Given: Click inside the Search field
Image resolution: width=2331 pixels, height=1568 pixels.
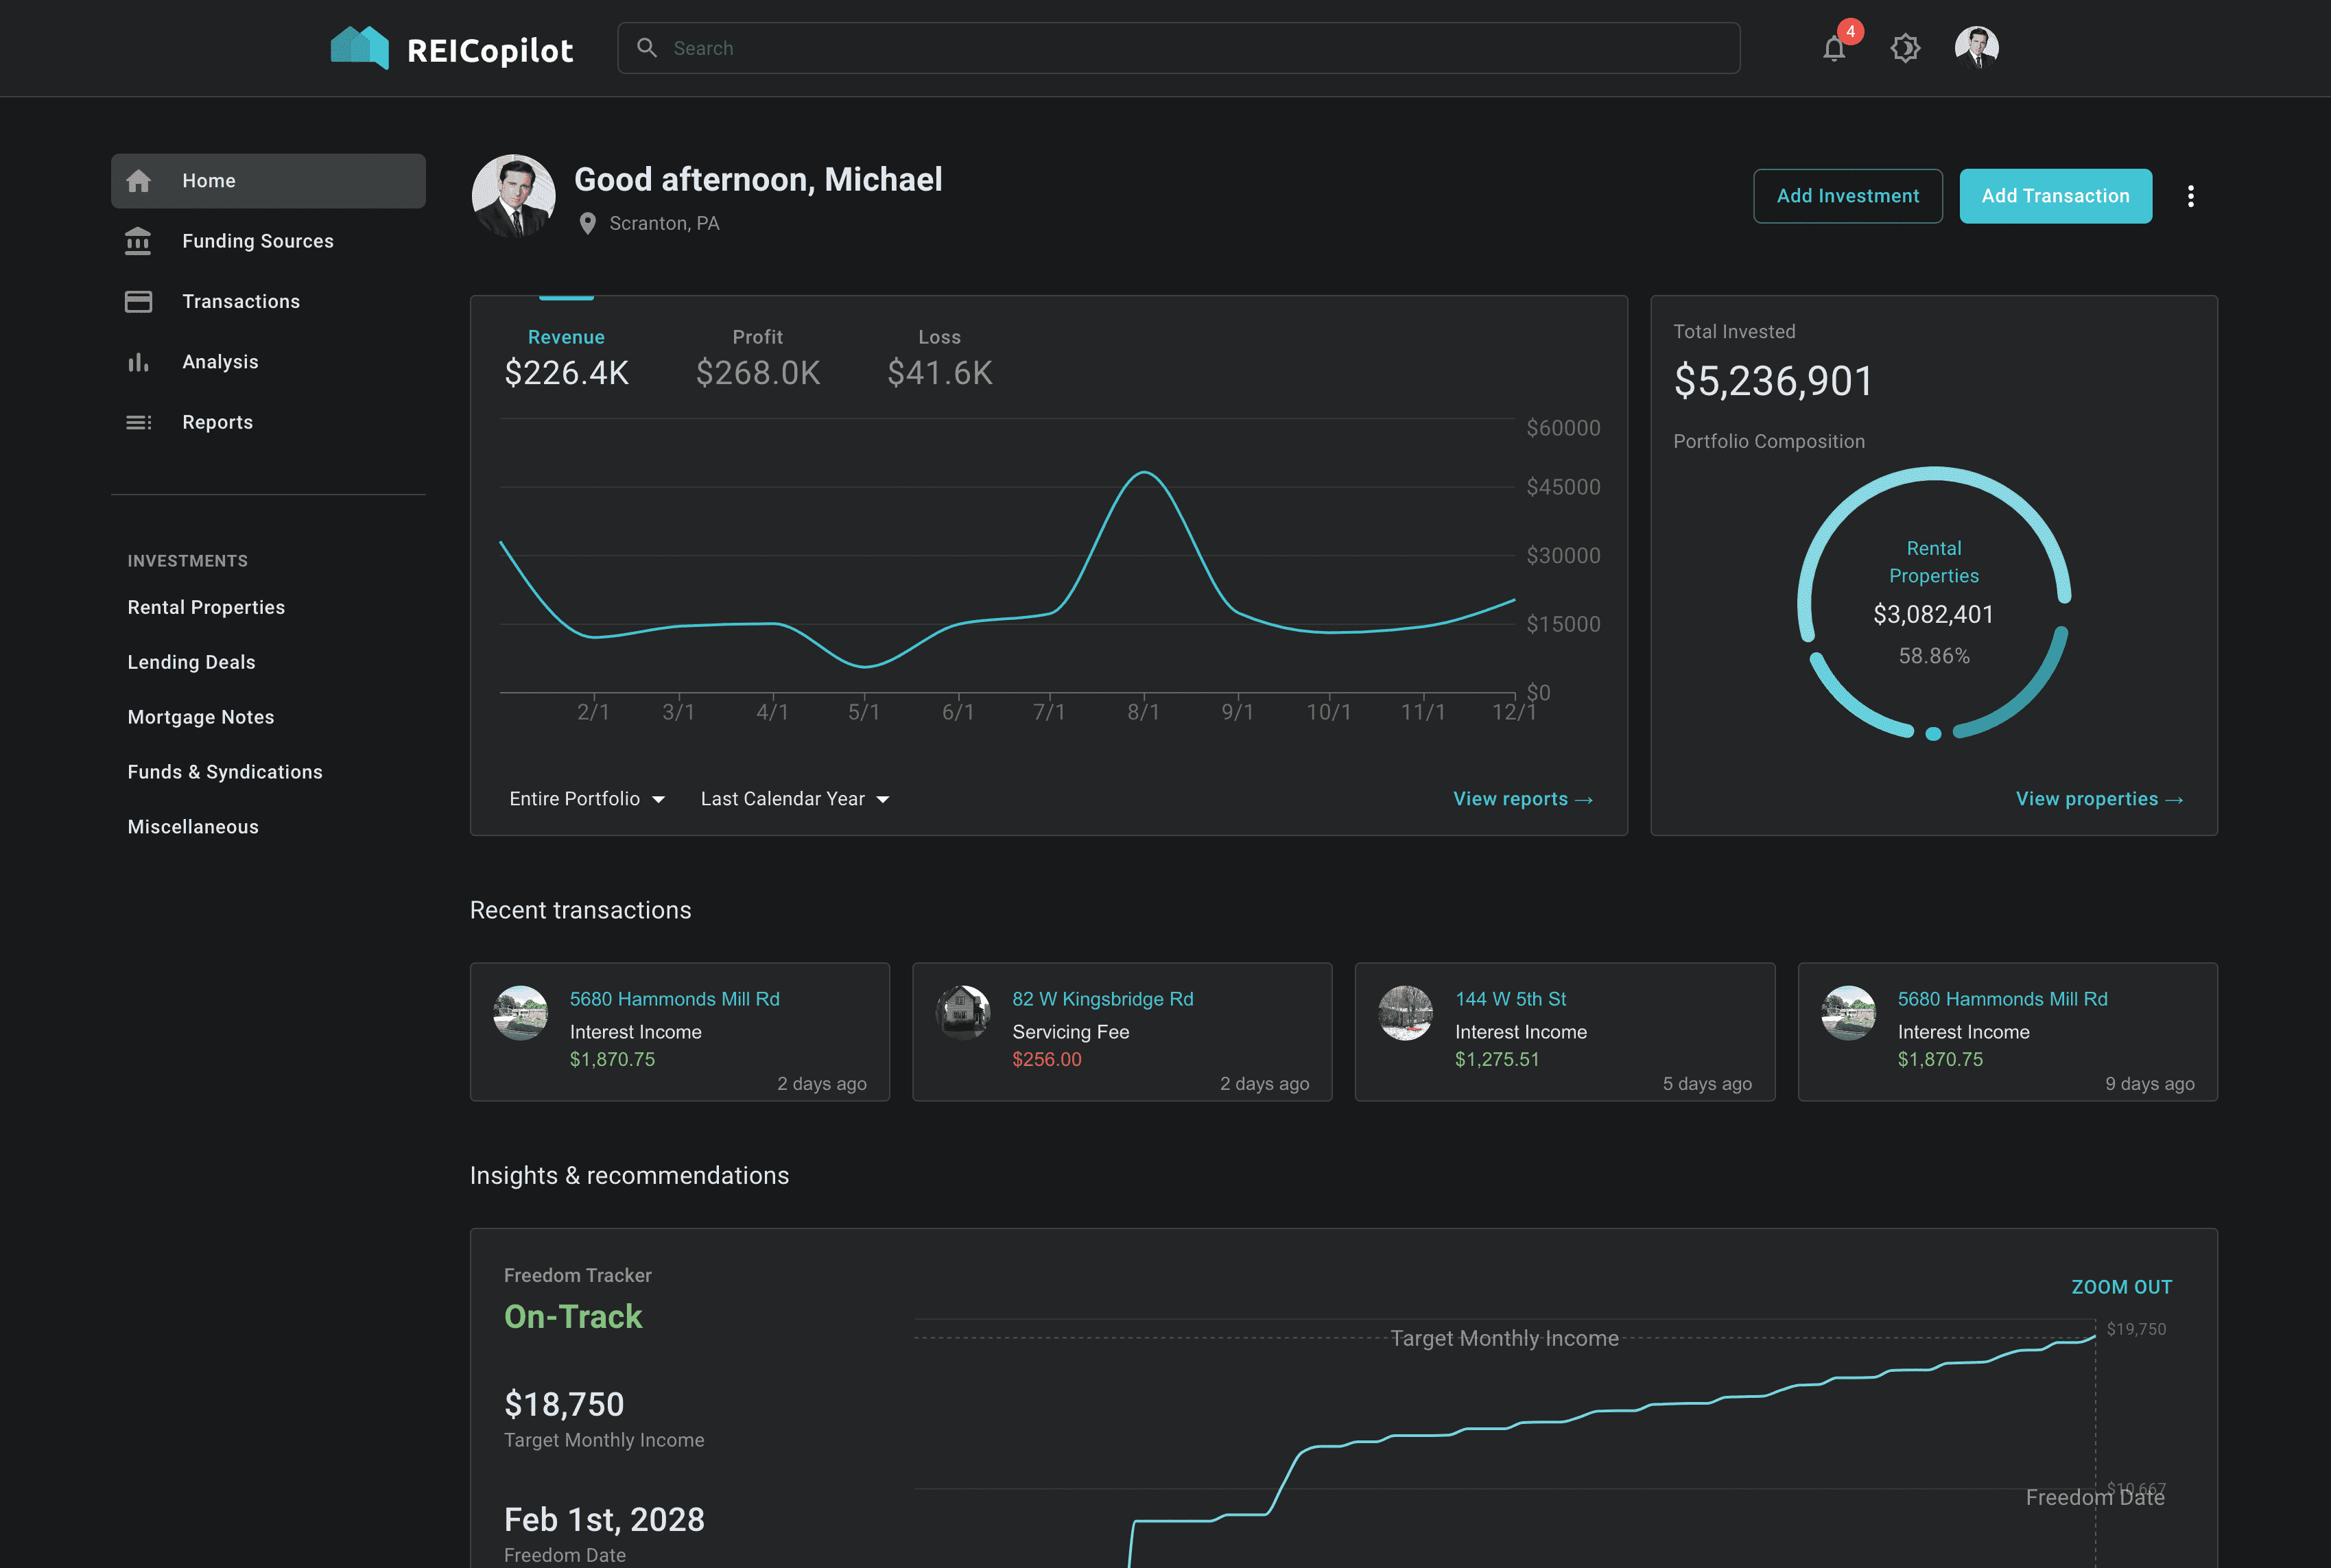Looking at the screenshot, I should coord(1180,48).
